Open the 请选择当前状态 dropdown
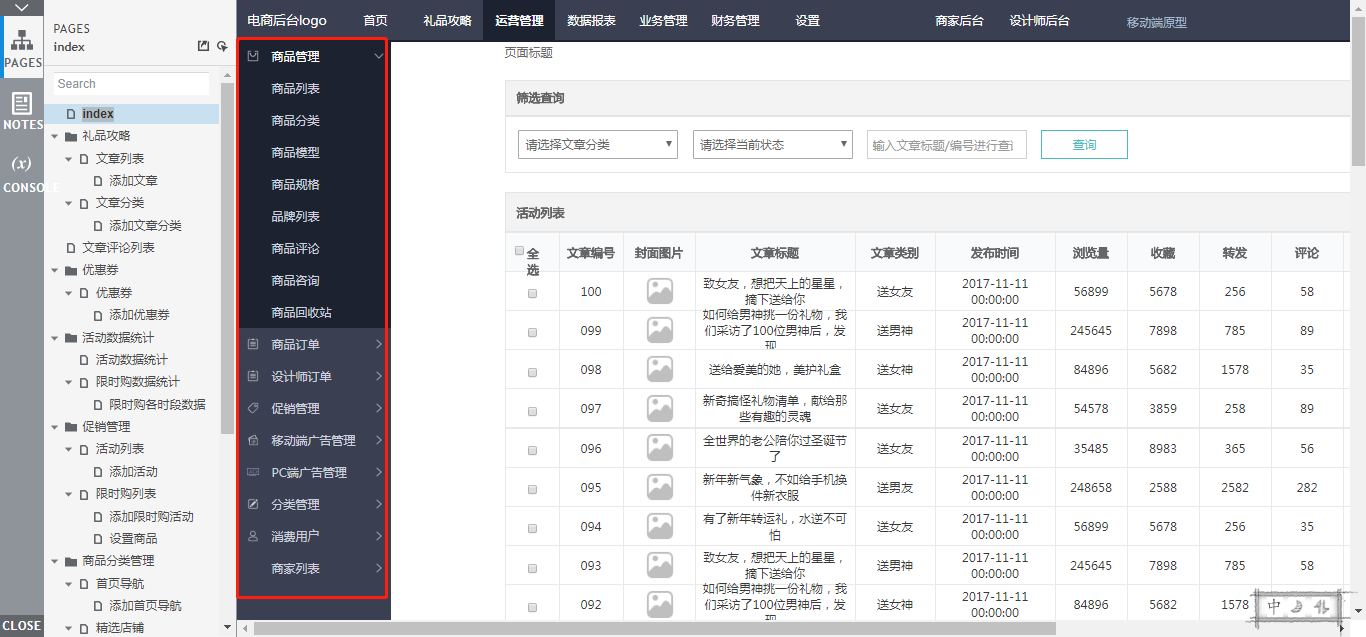Image resolution: width=1366 pixels, height=637 pixels. pyautogui.click(x=773, y=144)
